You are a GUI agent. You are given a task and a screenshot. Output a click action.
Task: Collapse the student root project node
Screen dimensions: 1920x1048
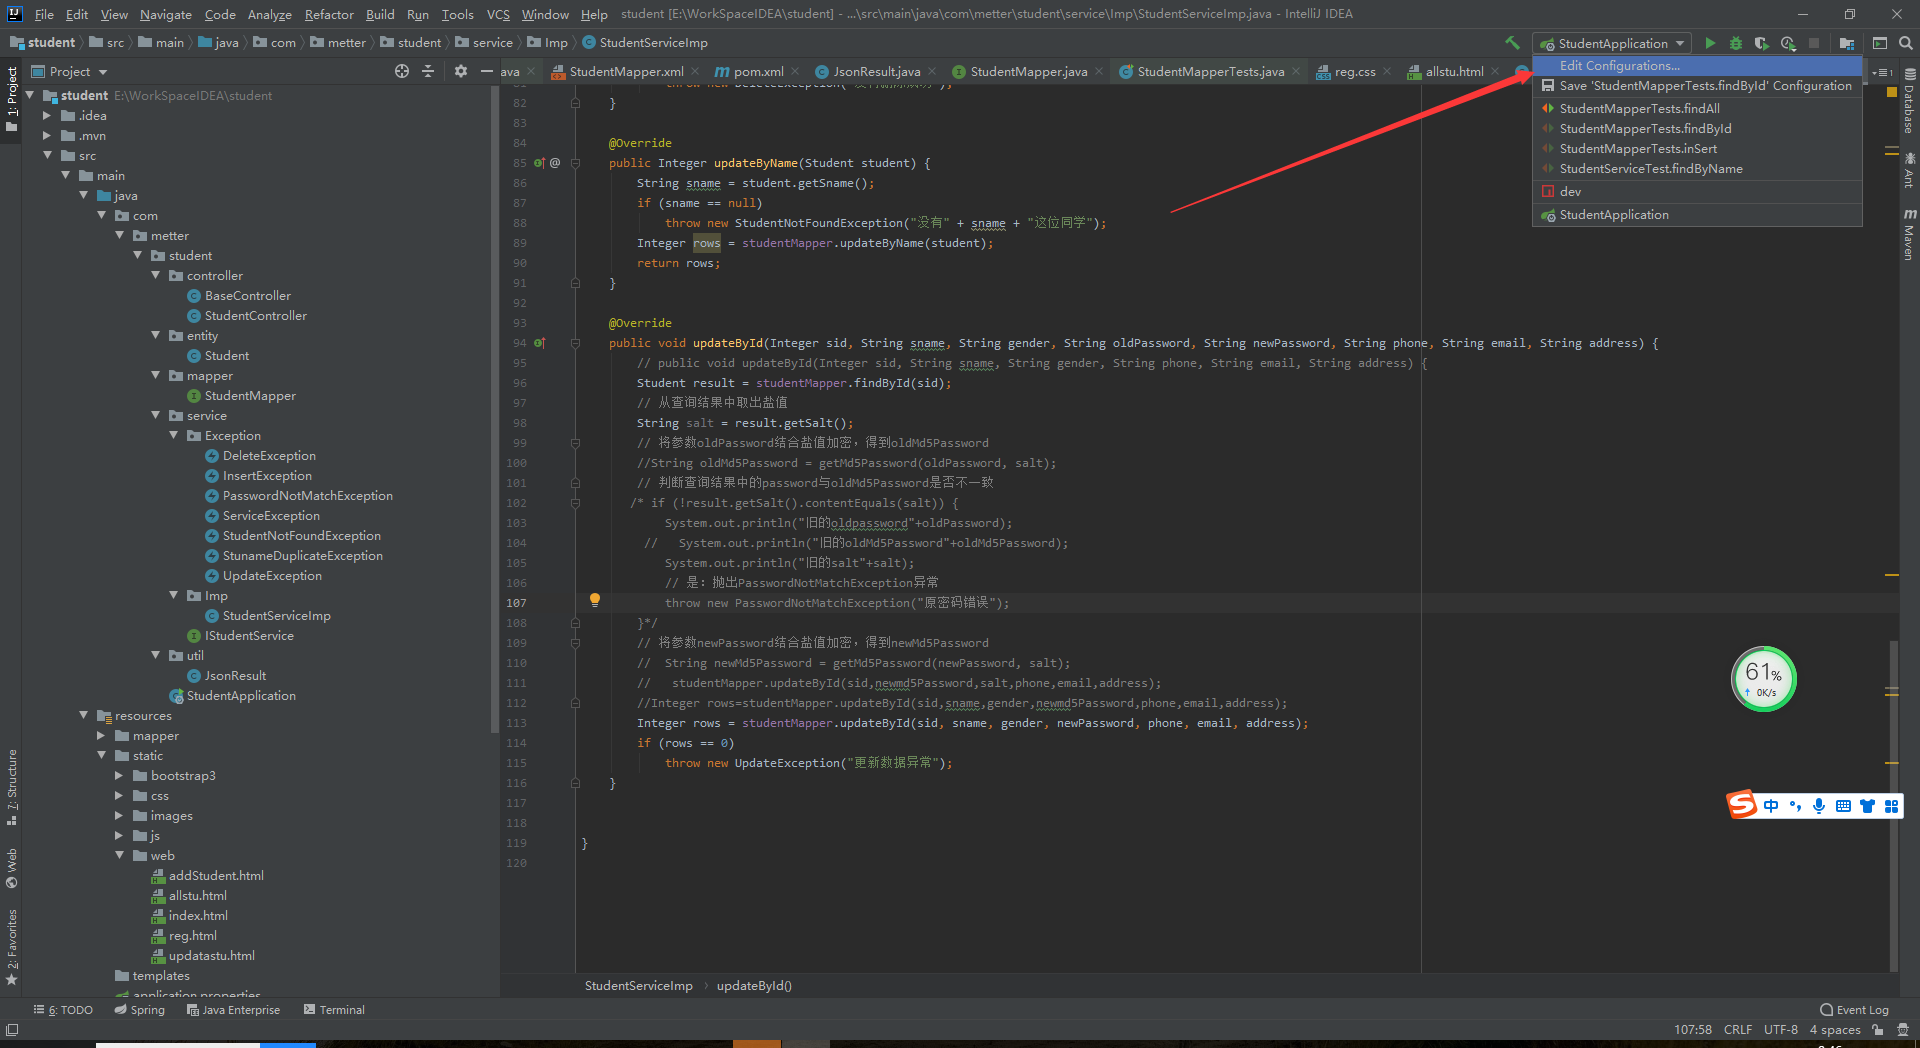coord(30,95)
